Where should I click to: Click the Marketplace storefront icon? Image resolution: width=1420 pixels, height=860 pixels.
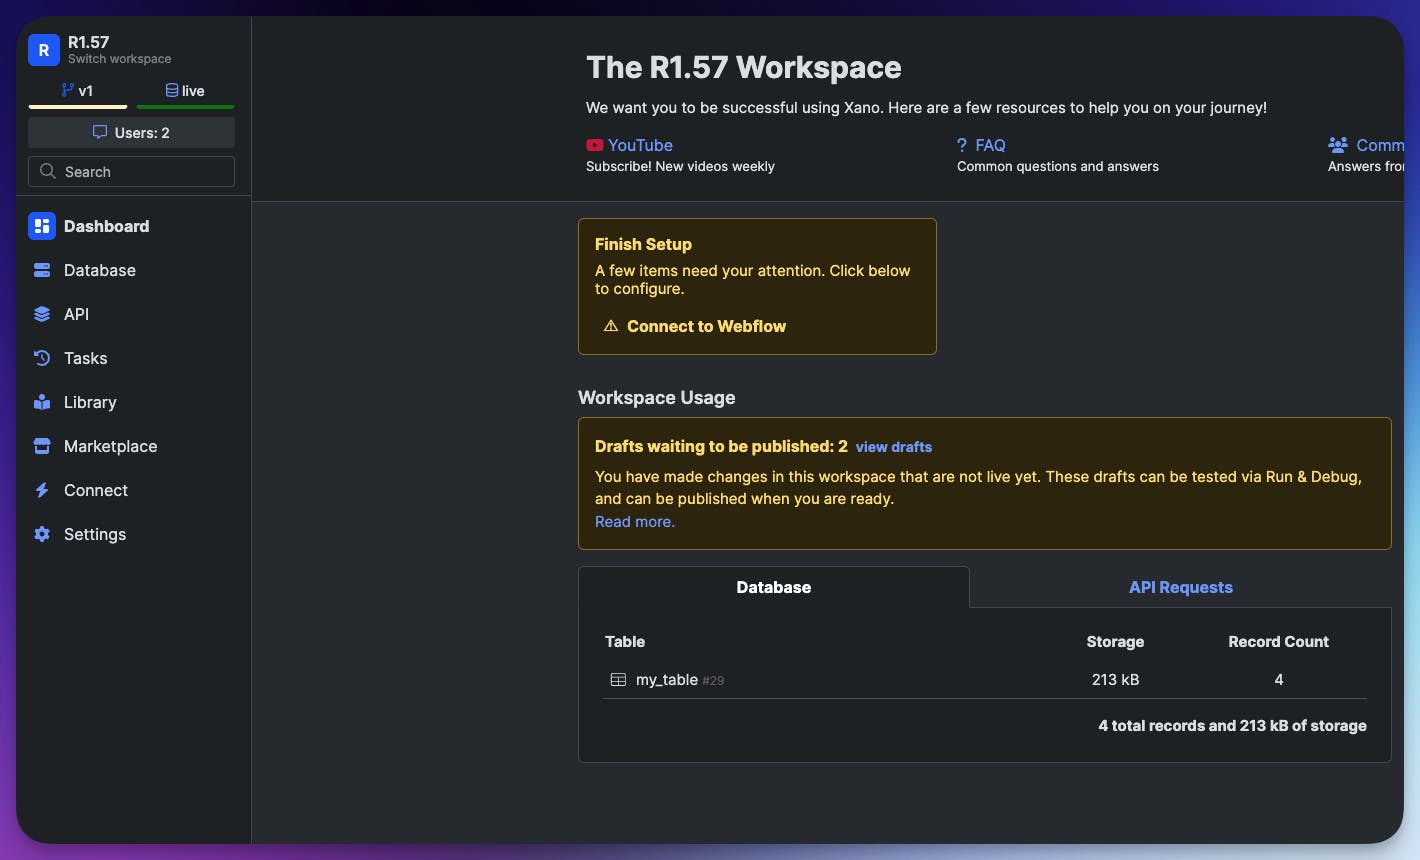tap(42, 446)
